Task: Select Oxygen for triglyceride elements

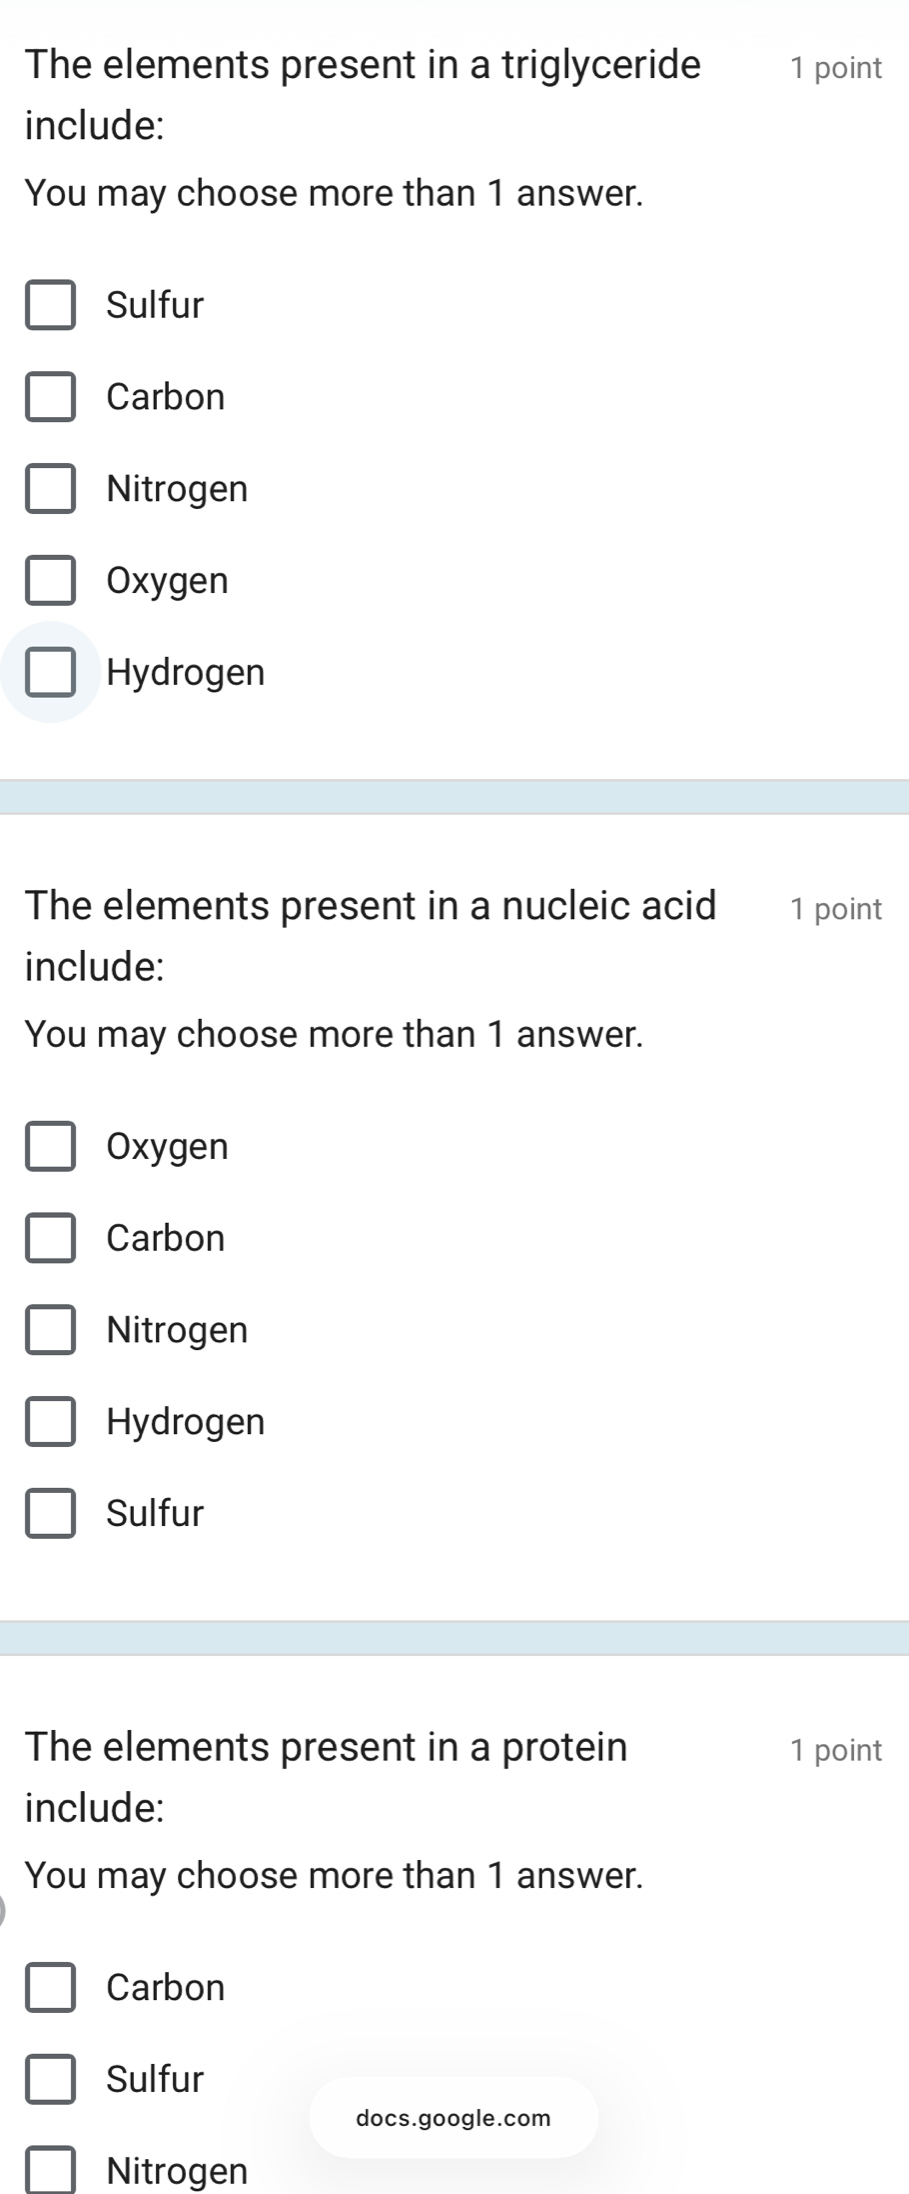Action: coord(50,581)
